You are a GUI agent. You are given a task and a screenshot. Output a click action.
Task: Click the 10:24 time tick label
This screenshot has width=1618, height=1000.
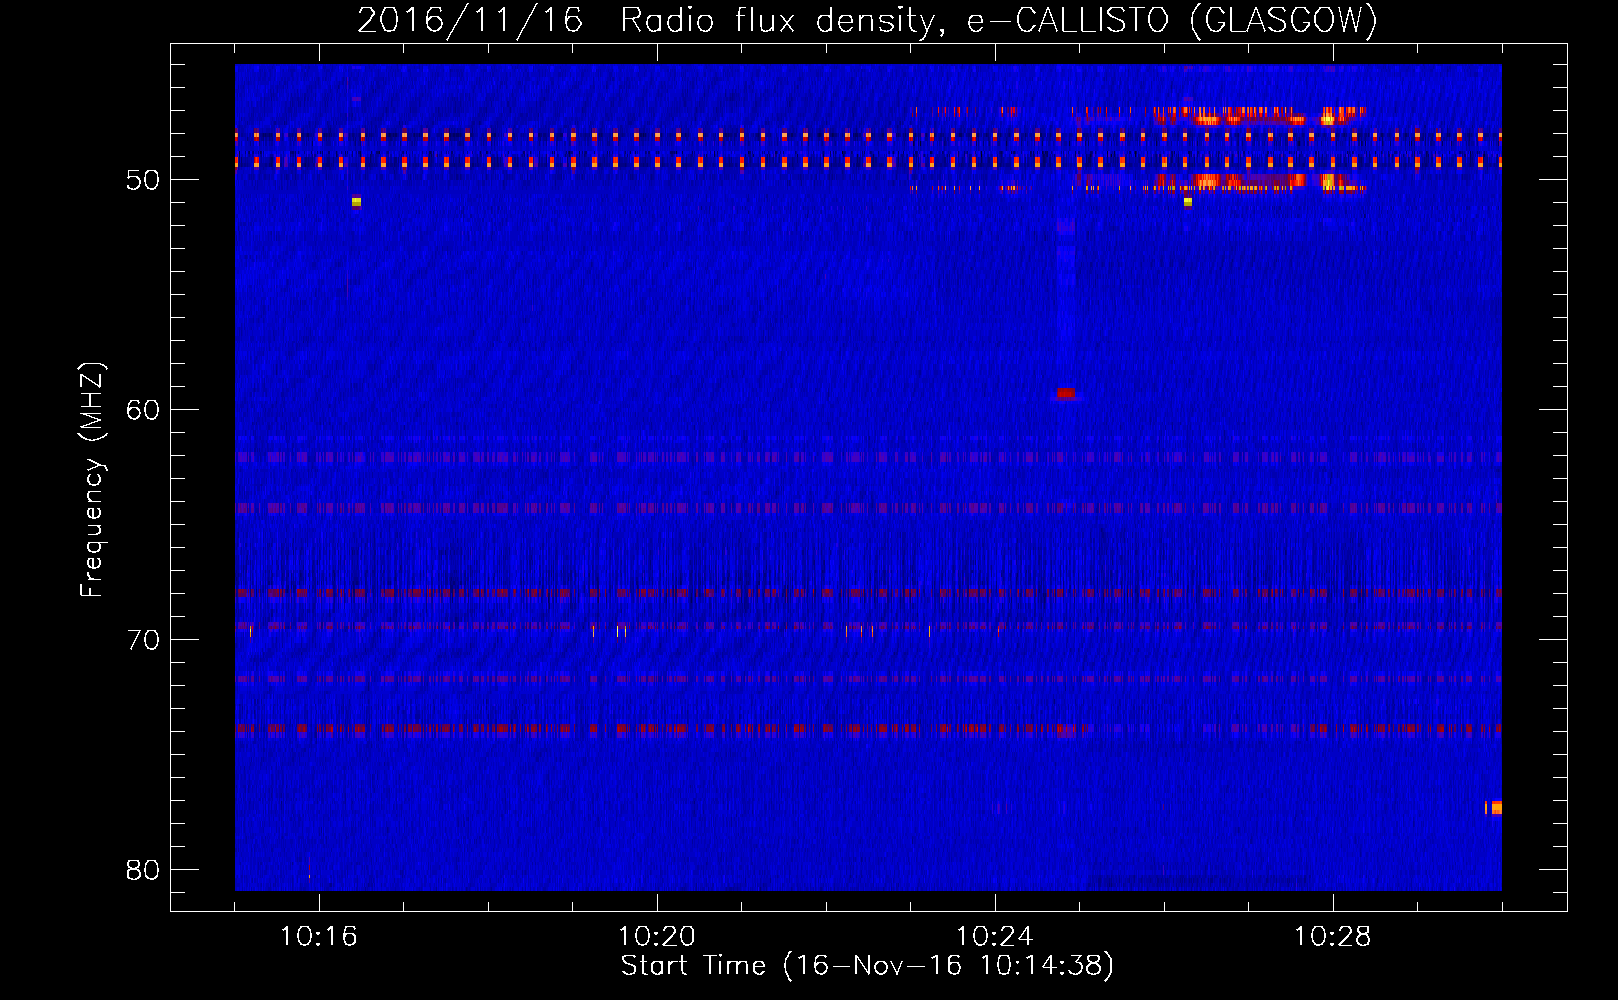(x=995, y=937)
